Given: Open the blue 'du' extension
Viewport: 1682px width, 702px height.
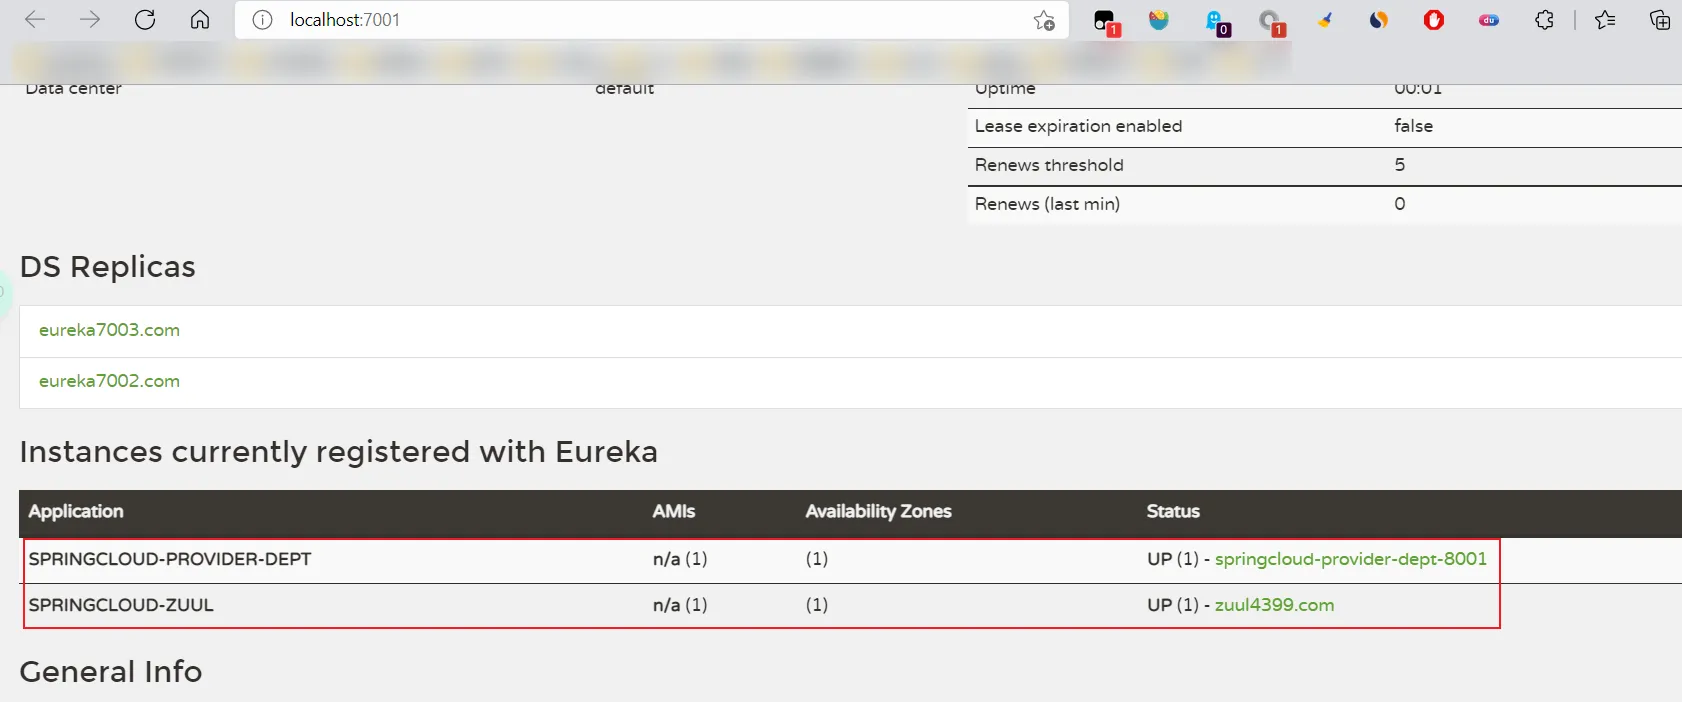Looking at the screenshot, I should tap(1488, 20).
